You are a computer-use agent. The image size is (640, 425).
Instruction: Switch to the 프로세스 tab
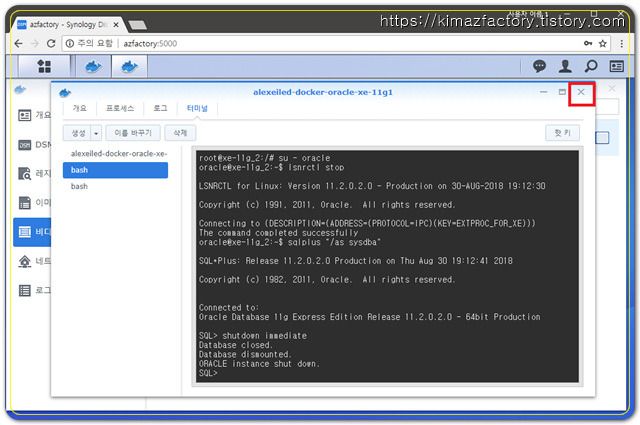tap(120, 108)
